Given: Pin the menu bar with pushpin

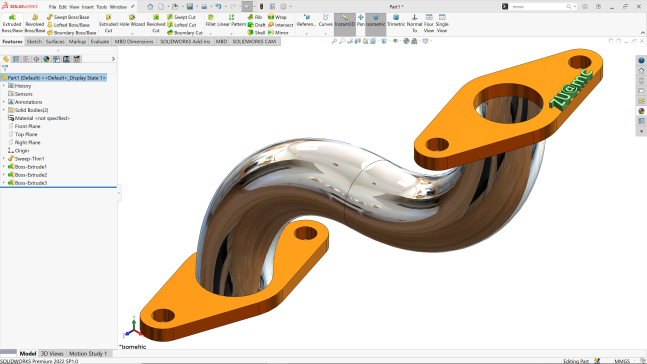Looking at the screenshot, I should (x=132, y=7).
